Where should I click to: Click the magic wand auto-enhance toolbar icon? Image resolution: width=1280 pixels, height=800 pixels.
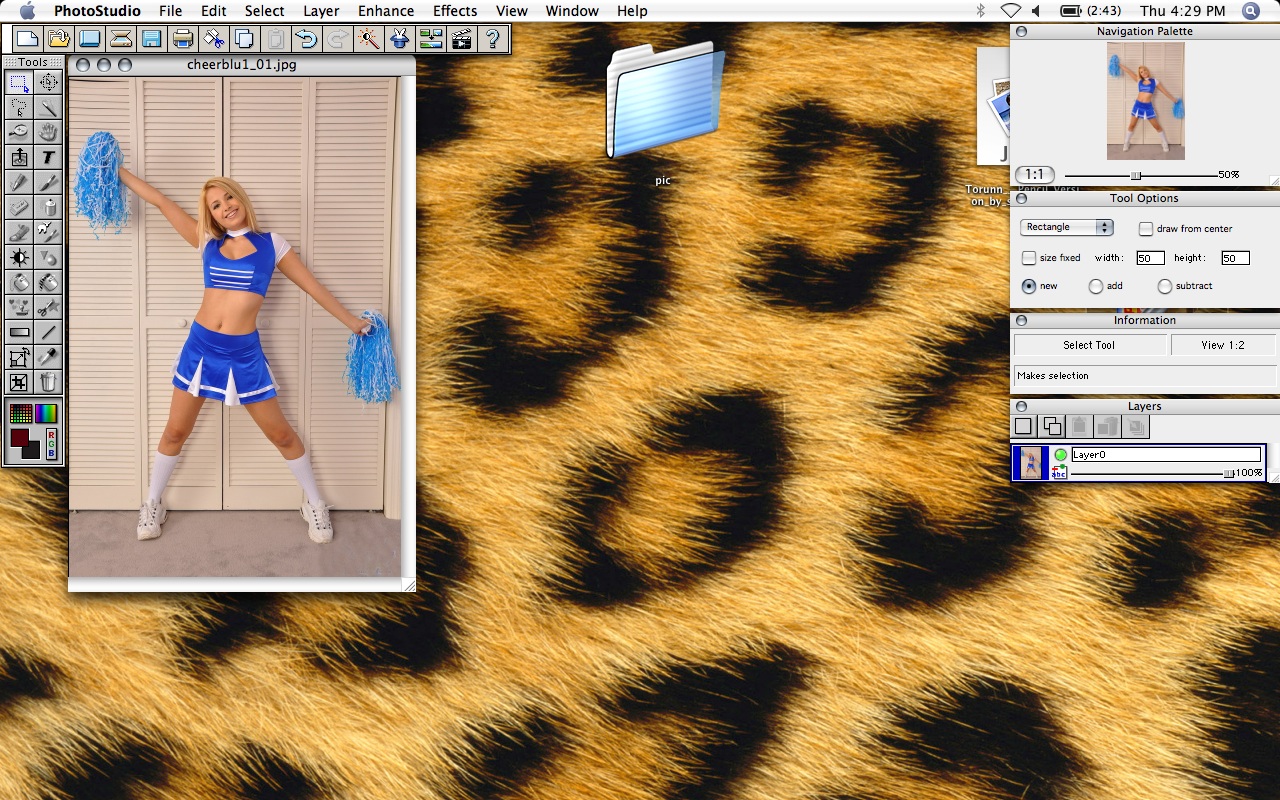click(x=368, y=39)
